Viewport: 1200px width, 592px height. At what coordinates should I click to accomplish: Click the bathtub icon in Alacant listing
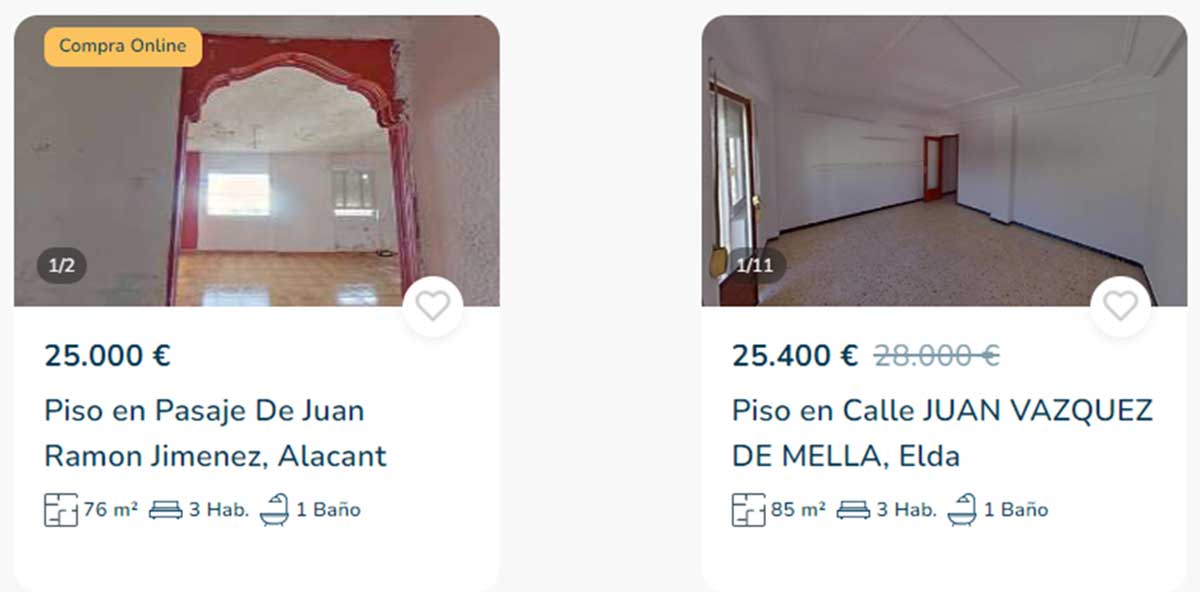(x=274, y=510)
